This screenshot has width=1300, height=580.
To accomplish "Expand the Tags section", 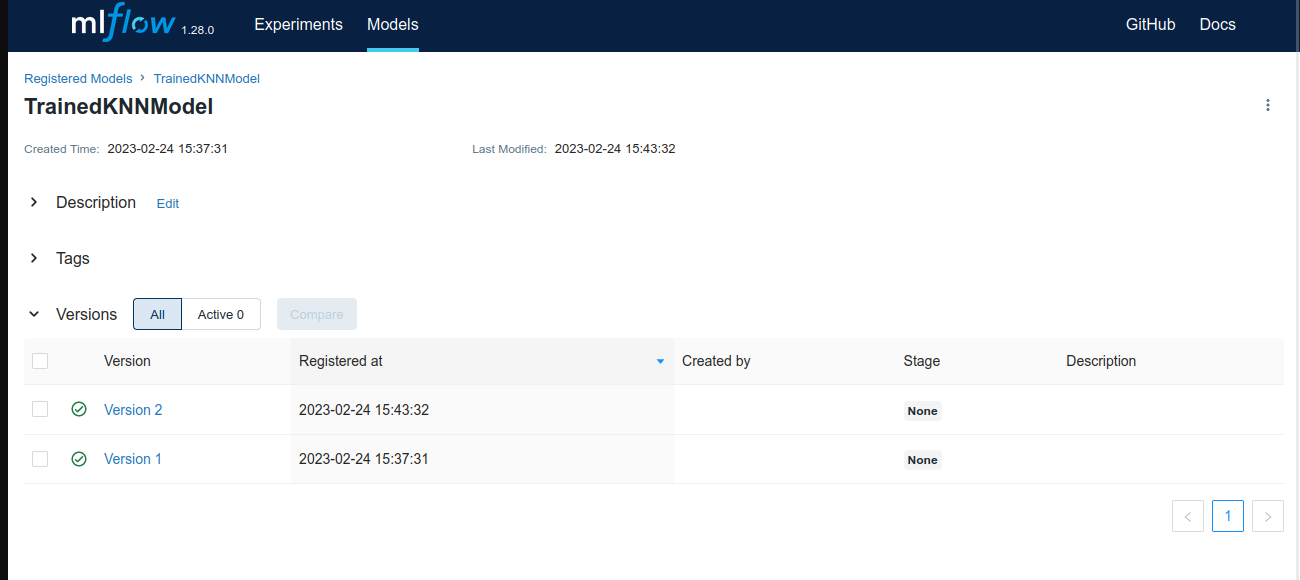I will [x=34, y=258].
